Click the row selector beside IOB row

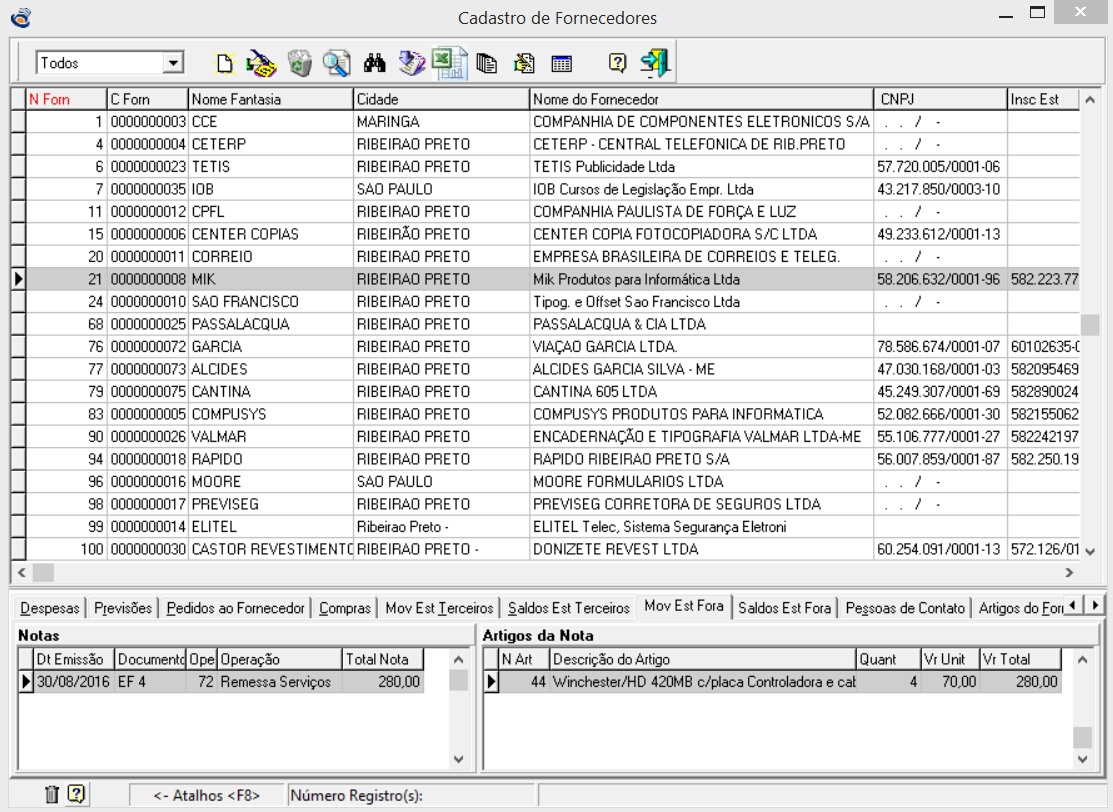point(18,190)
